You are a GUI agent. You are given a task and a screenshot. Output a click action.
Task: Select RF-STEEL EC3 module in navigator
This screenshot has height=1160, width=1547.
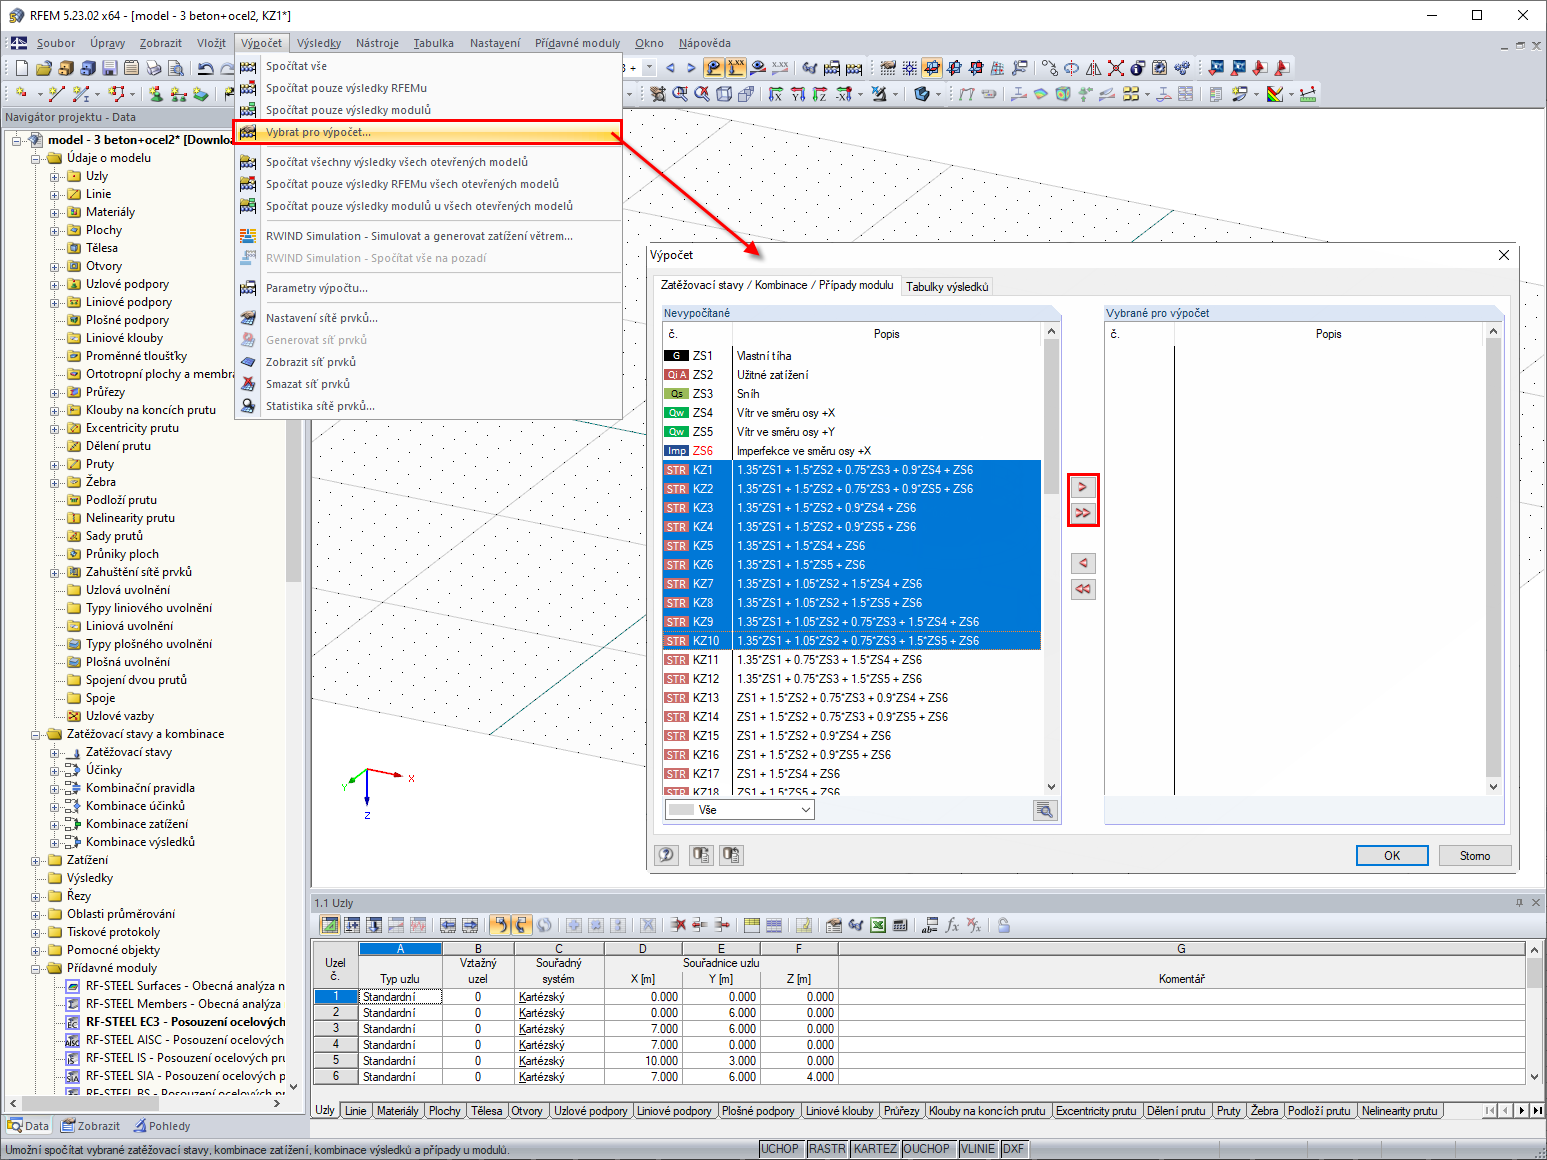(x=176, y=1022)
